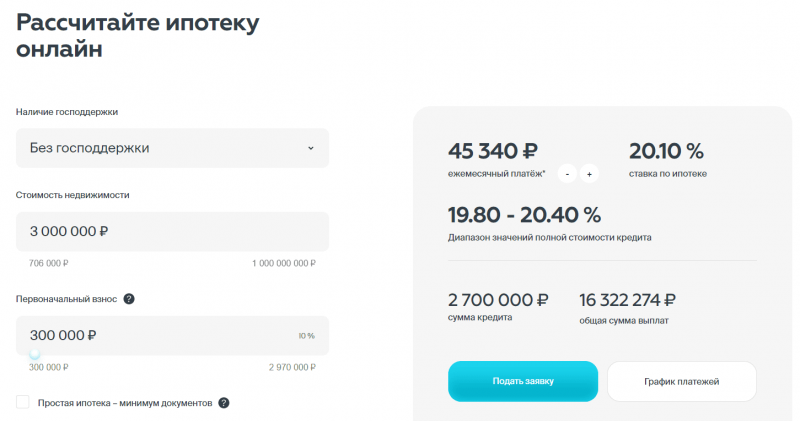800x421 pixels.
Task: Click maximum down payment label 2 970 000 ₽
Action: [292, 368]
